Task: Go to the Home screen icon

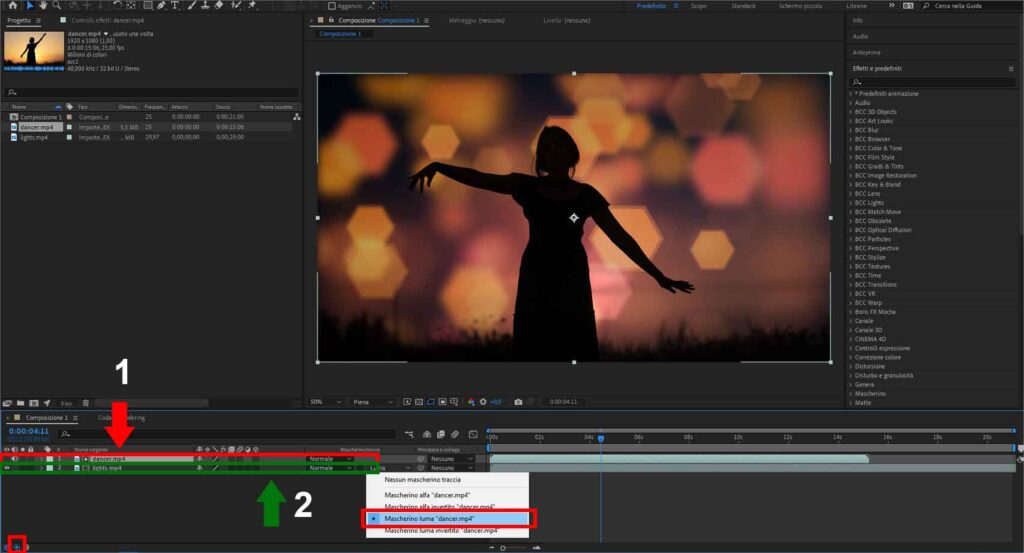Action: [x=12, y=5]
